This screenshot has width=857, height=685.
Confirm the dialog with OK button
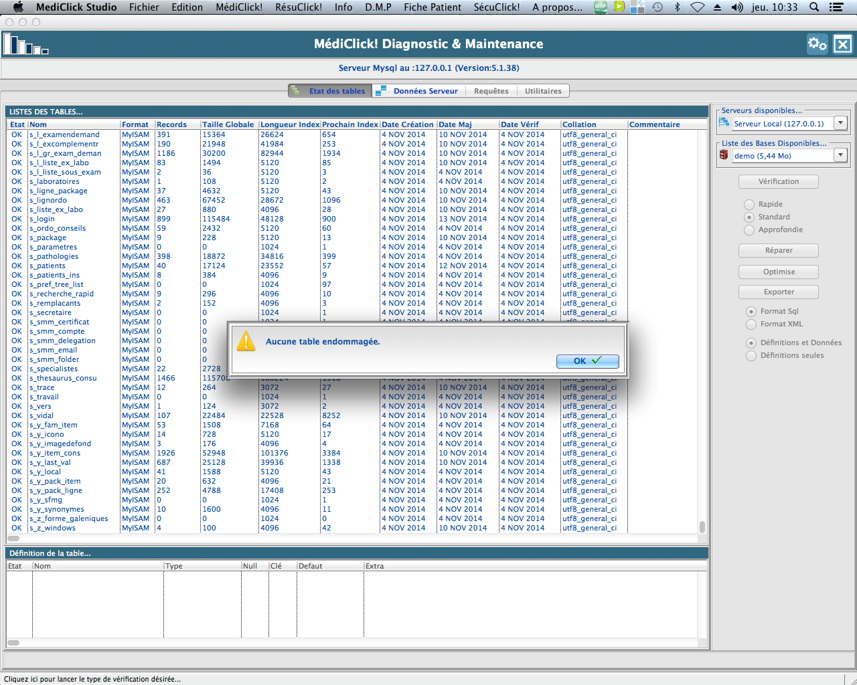pos(587,361)
